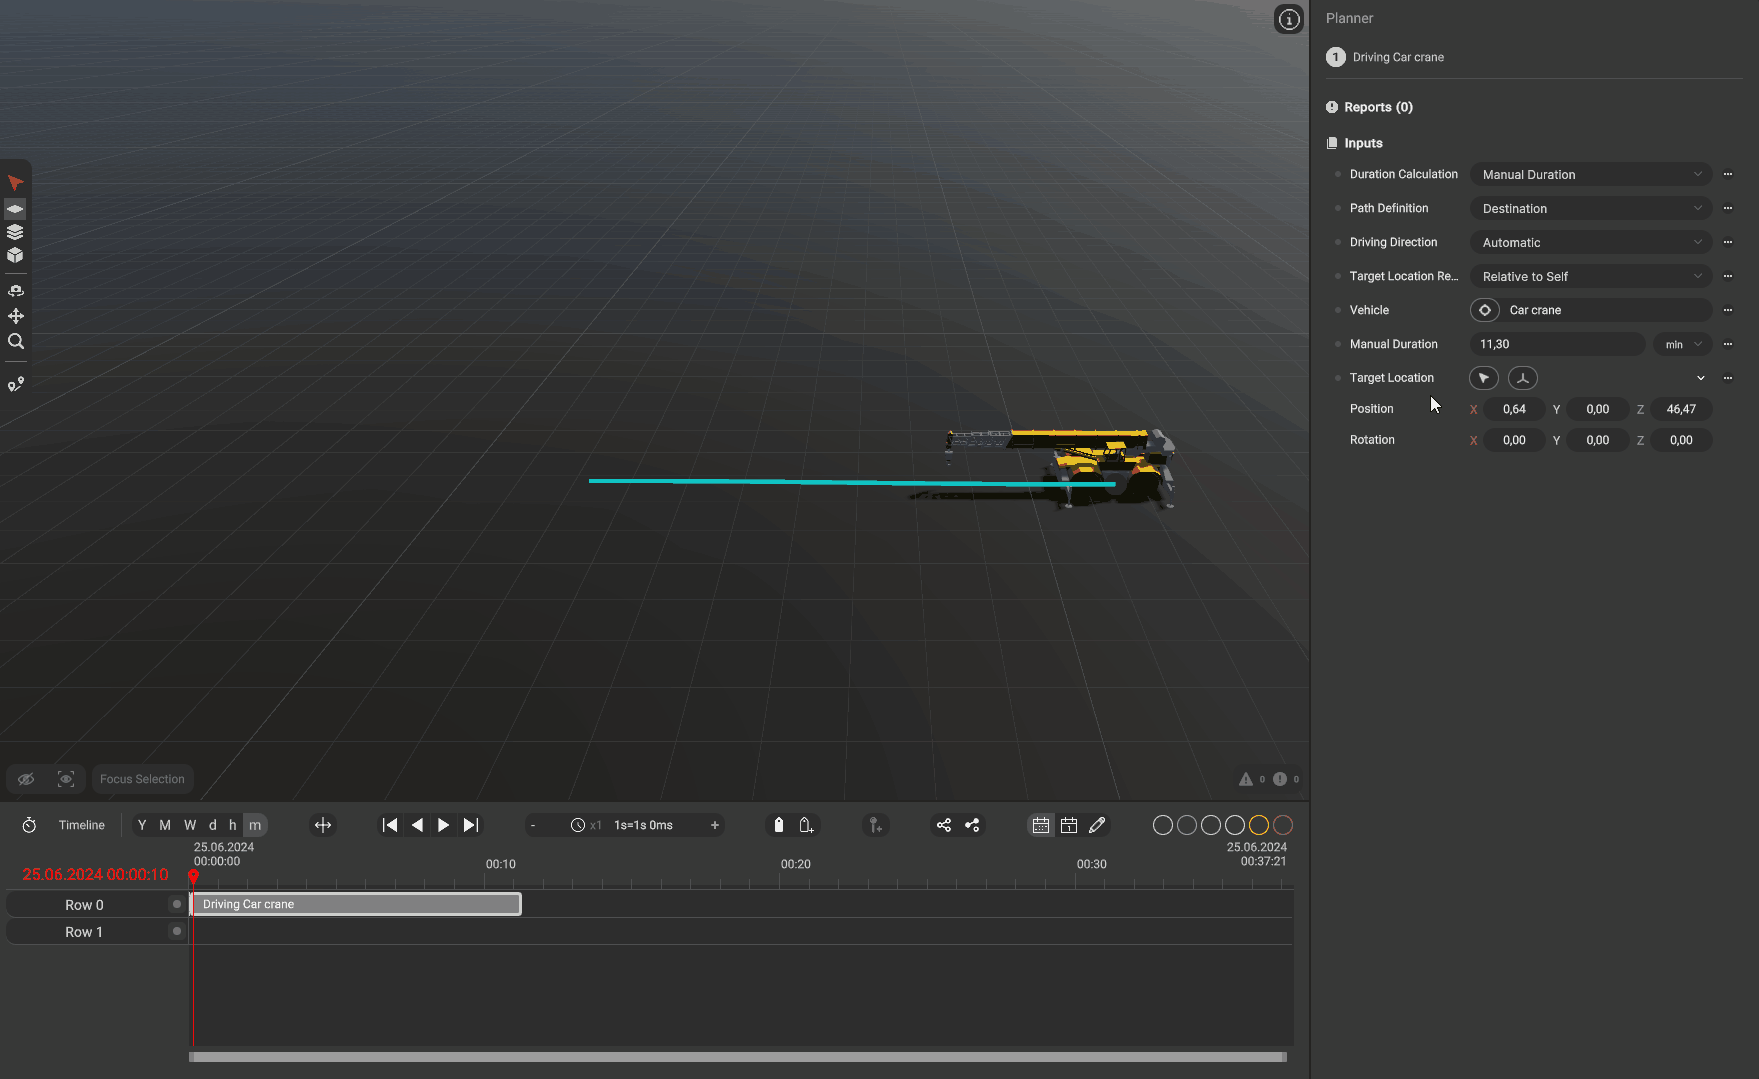Select the red arrow selection tool
This screenshot has width=1759, height=1079.
(x=15, y=183)
